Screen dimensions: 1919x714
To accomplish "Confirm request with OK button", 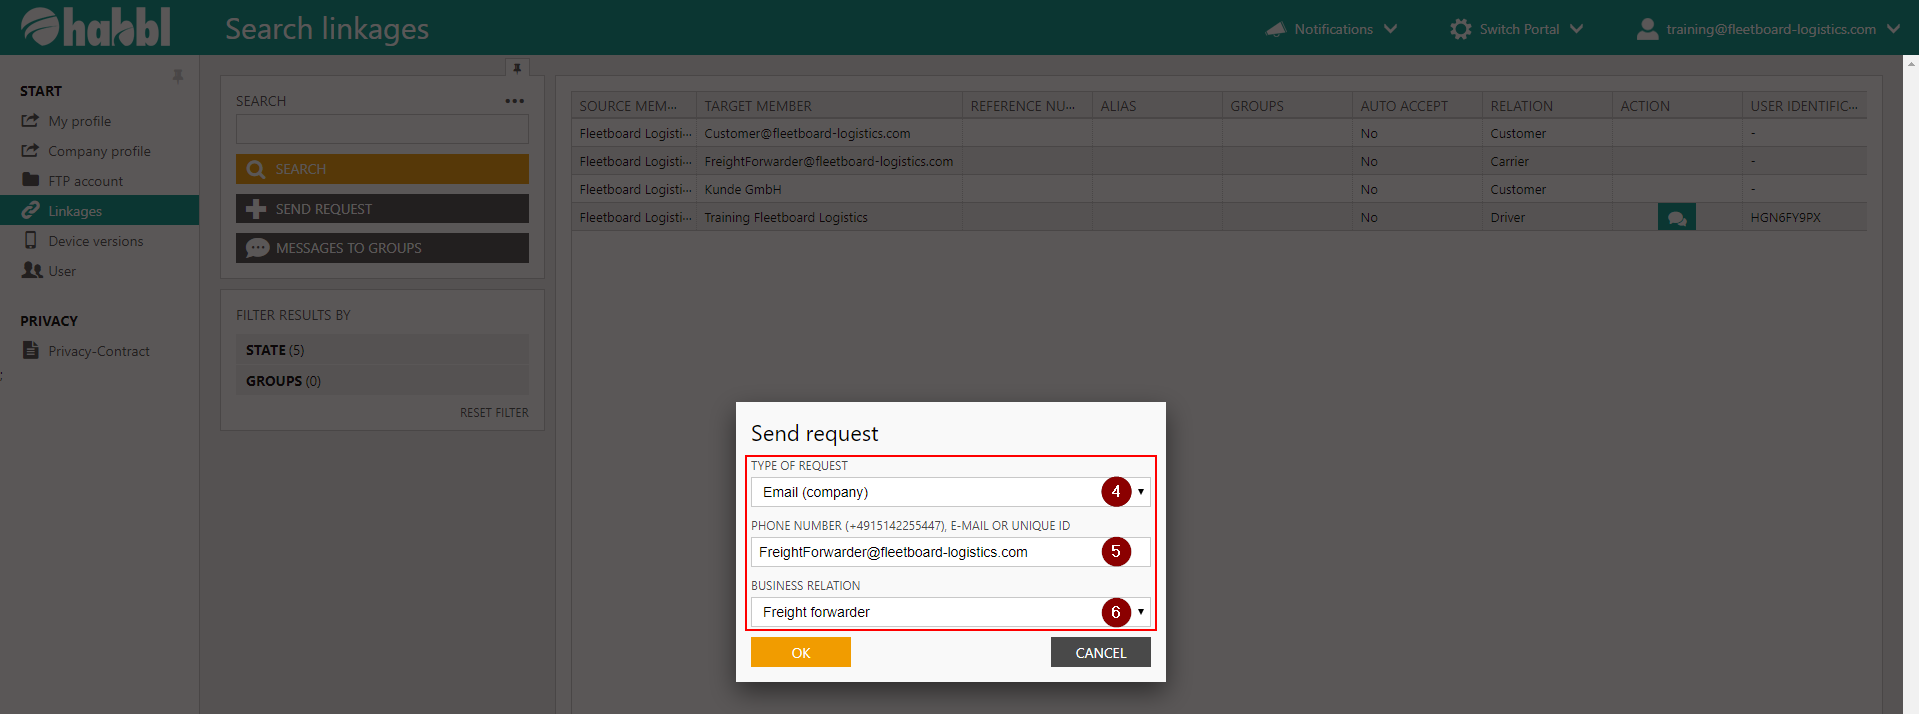I will click(x=800, y=652).
